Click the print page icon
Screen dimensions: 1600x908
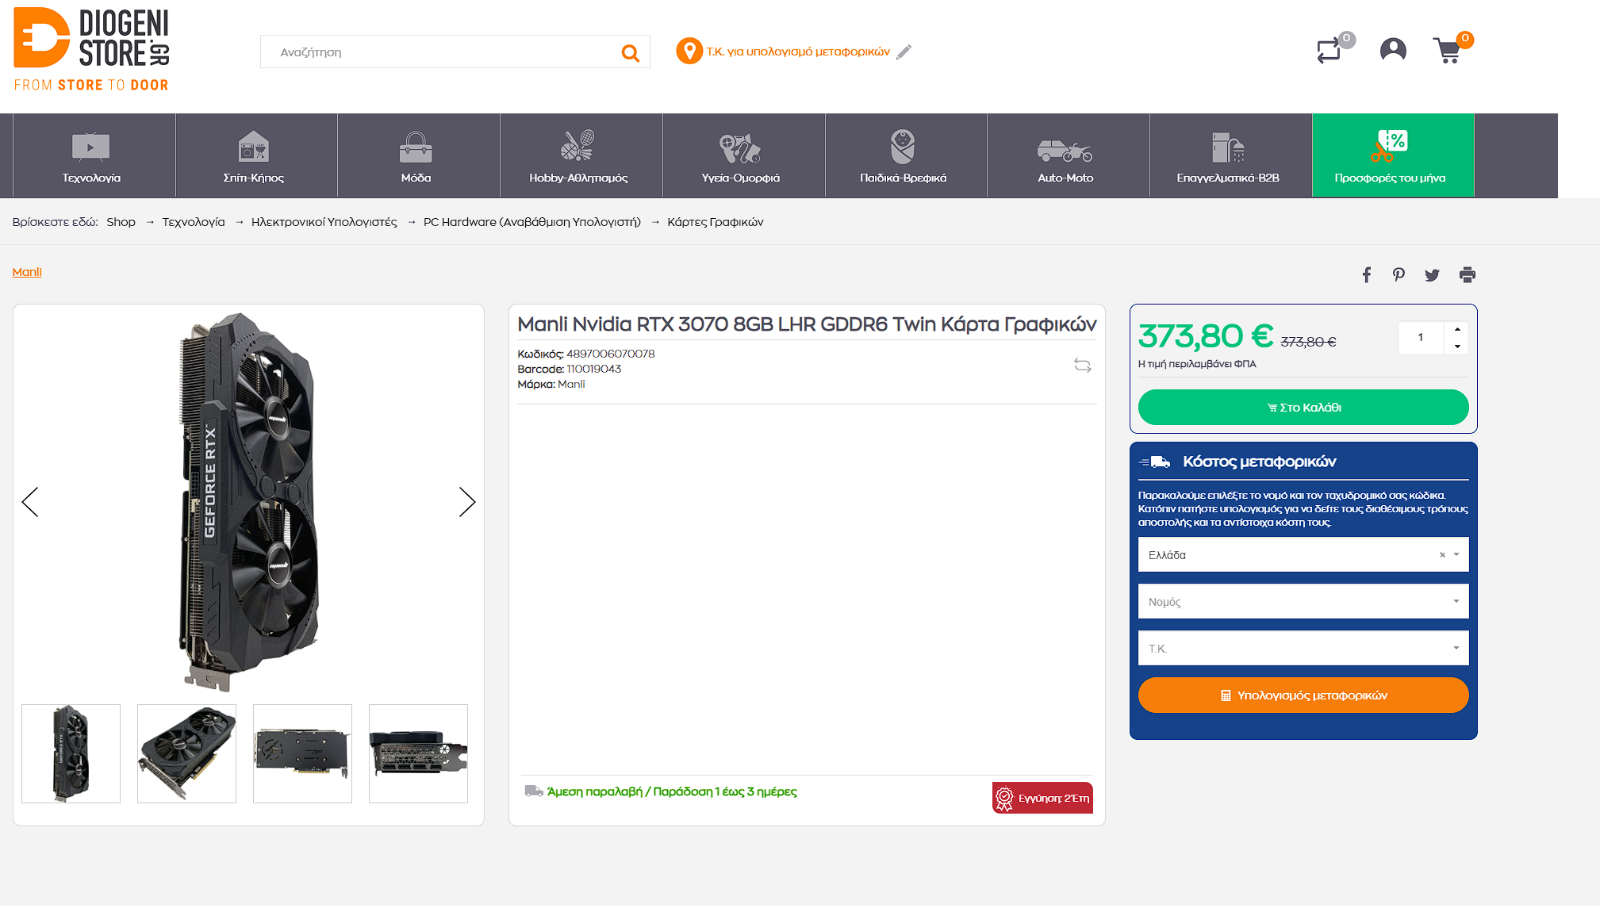[1467, 275]
